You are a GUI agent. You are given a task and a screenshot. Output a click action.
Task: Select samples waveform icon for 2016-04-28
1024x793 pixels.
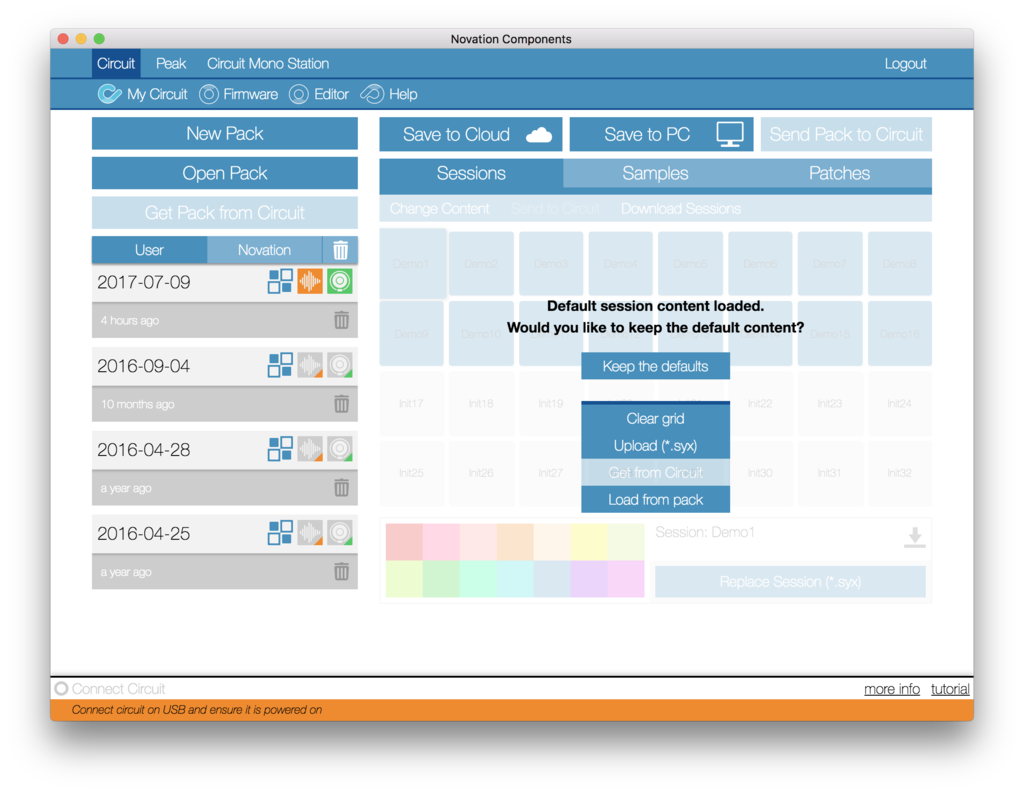tap(310, 449)
